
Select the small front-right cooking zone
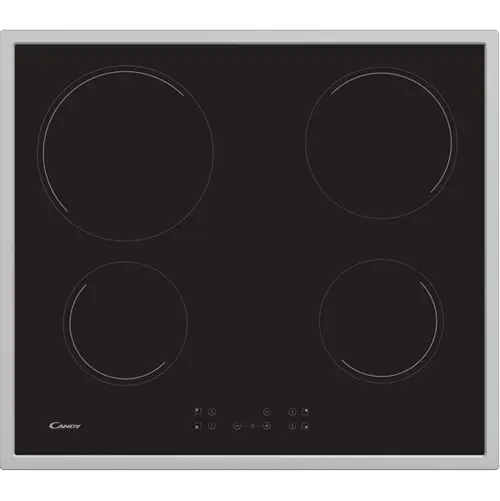381,321
